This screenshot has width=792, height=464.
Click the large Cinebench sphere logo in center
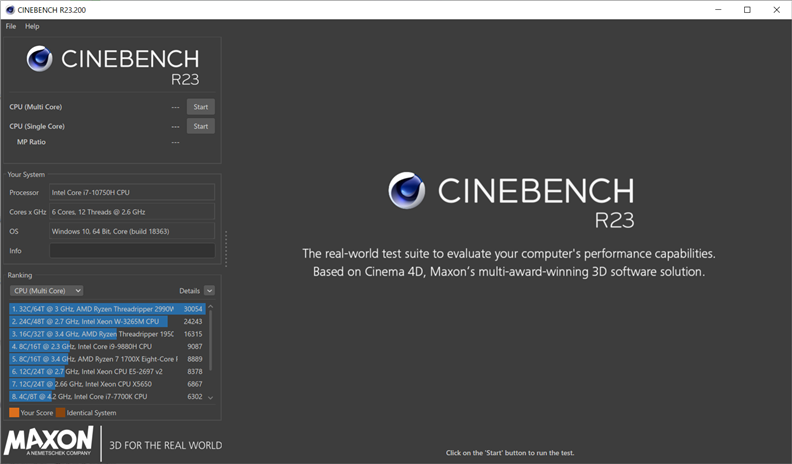coord(407,190)
